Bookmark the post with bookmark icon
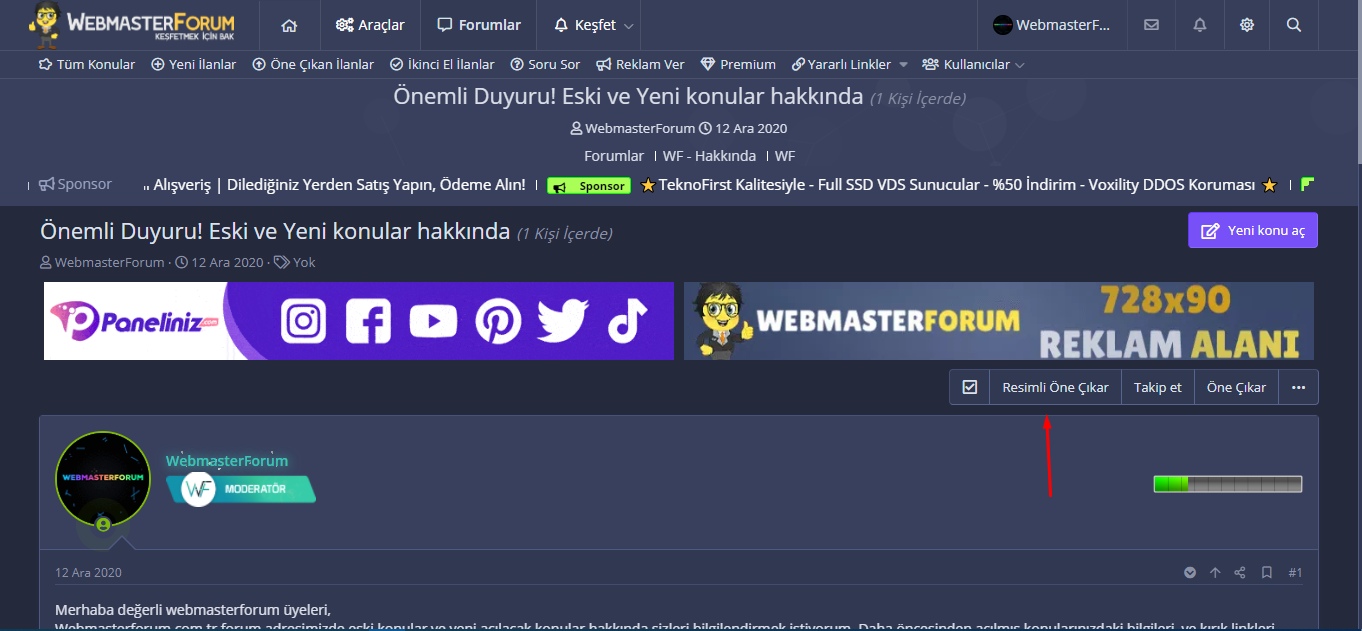 click(1266, 573)
